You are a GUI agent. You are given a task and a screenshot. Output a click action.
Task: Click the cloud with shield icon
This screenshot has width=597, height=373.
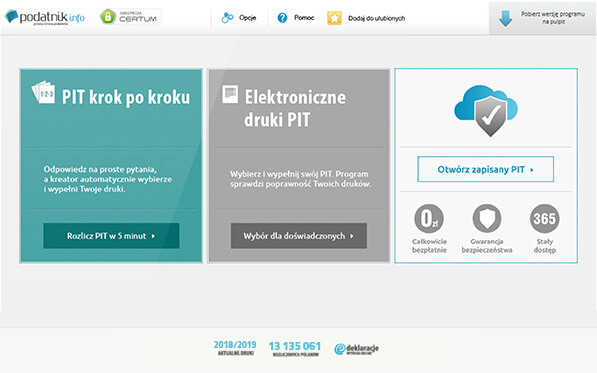[486, 110]
